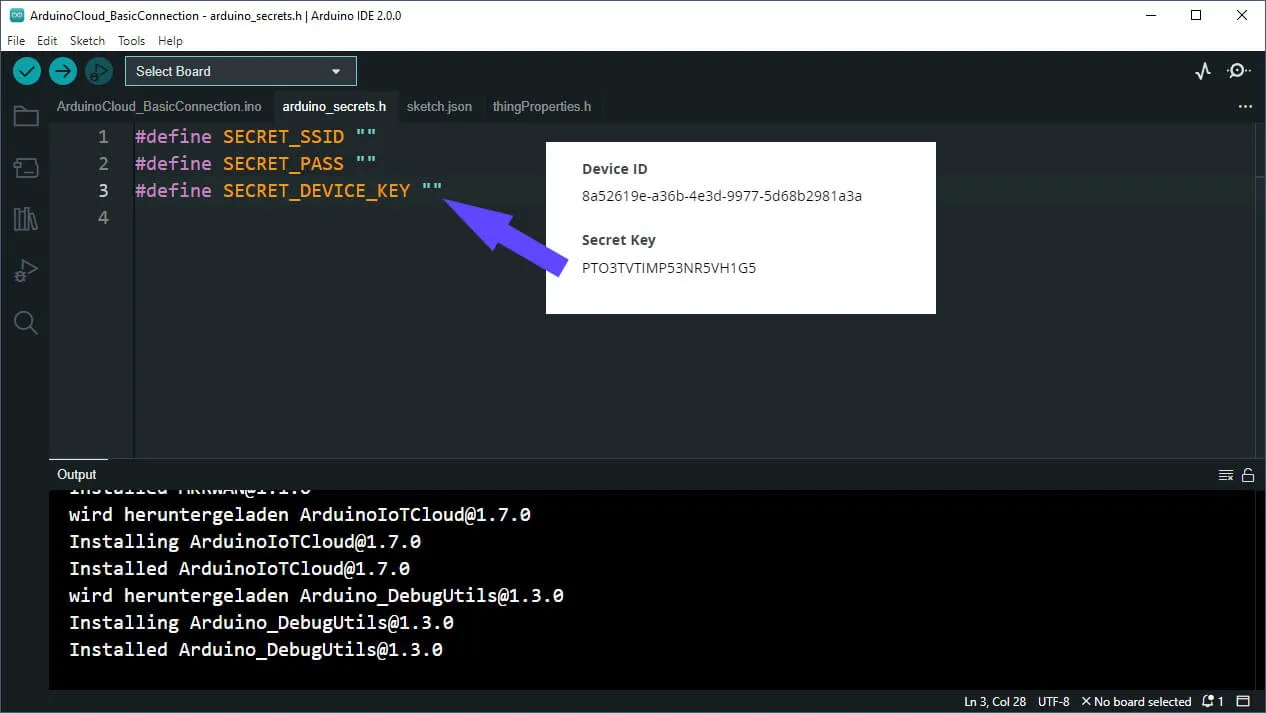1266x713 pixels.
Task: Click the notifications bell in status bar
Action: point(1212,701)
